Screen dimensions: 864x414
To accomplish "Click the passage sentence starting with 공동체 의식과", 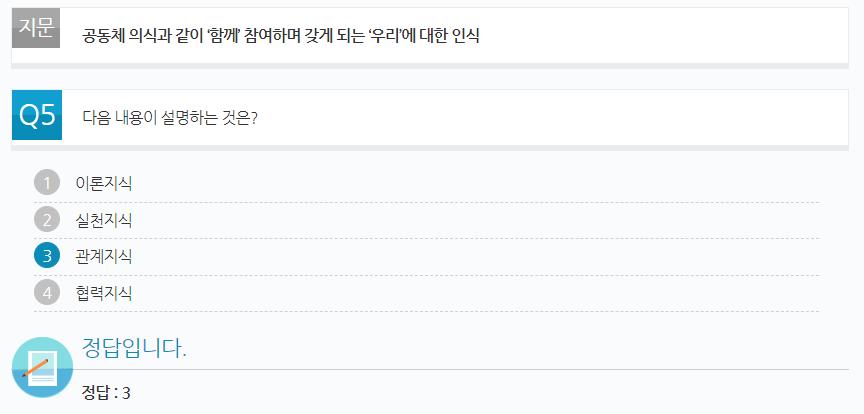I will 281,36.
